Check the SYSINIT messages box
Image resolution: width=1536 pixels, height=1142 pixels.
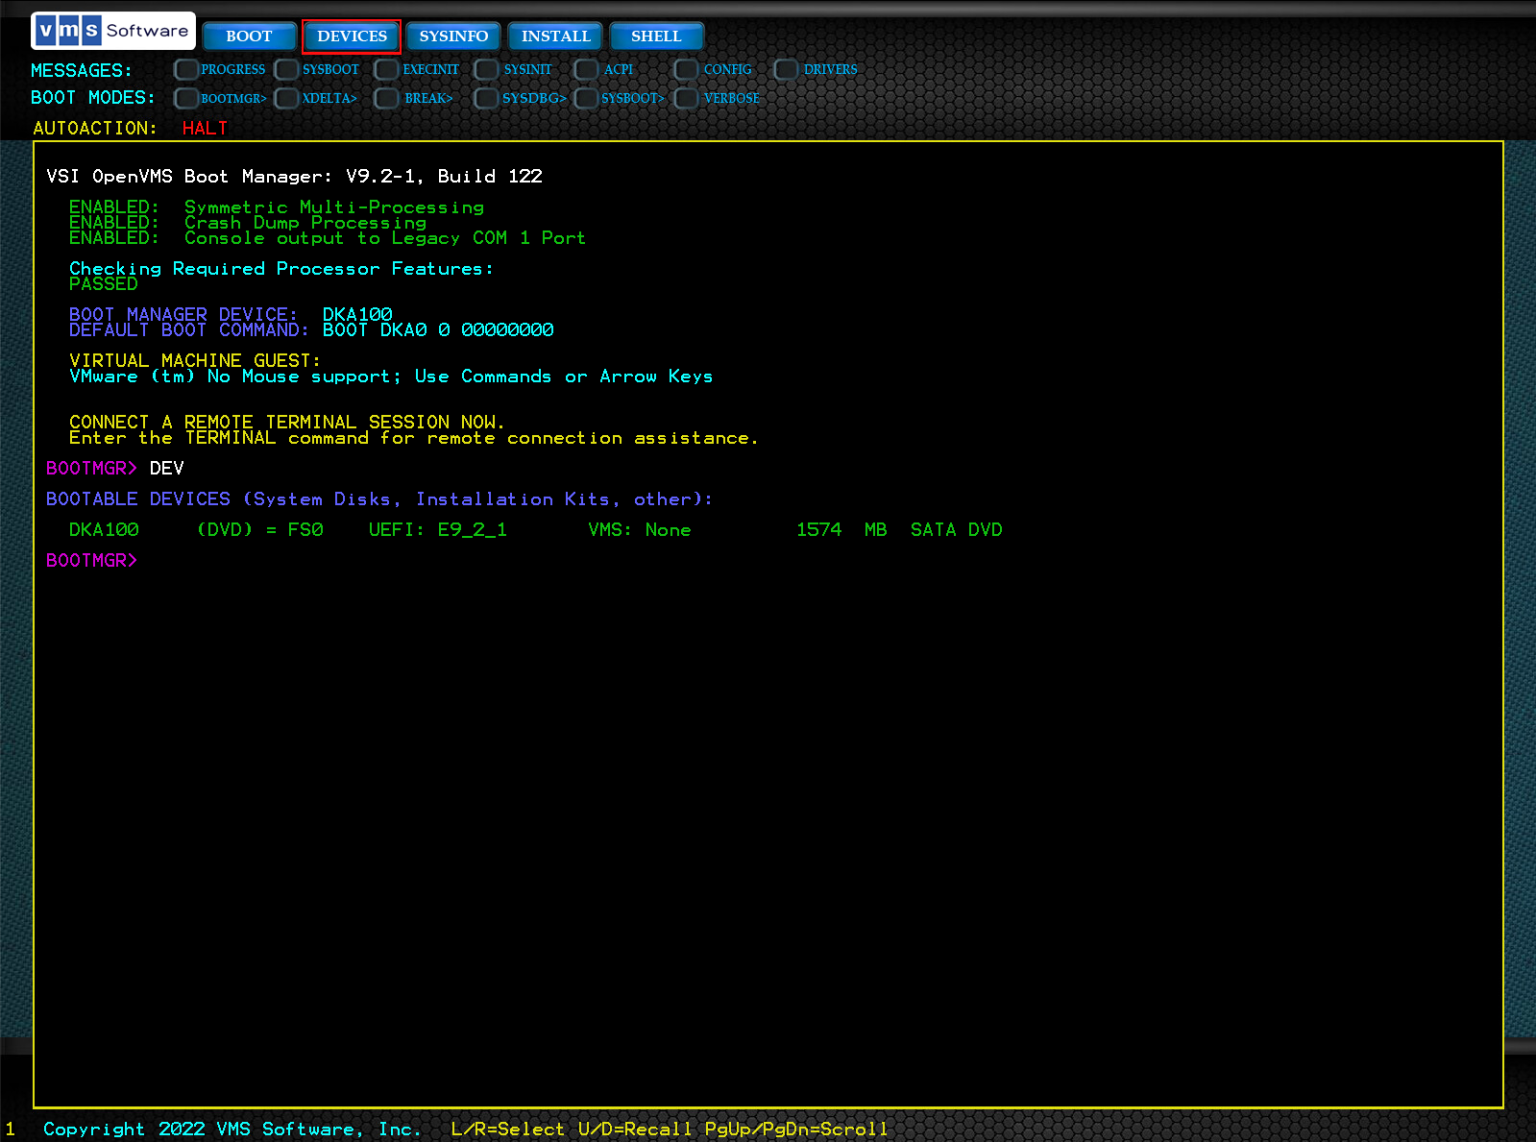coord(486,69)
